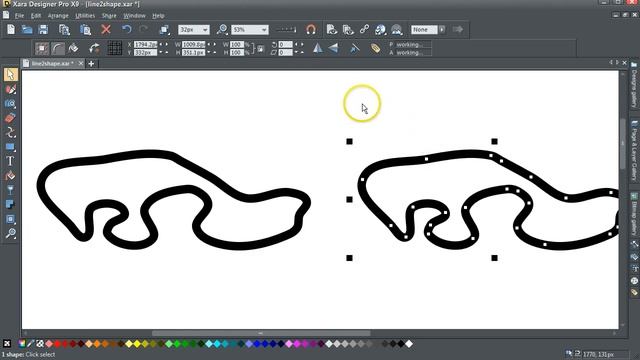The height and width of the screenshot is (360, 640).
Task: Open the line style dash pattern dropdown
Action: 286,29
